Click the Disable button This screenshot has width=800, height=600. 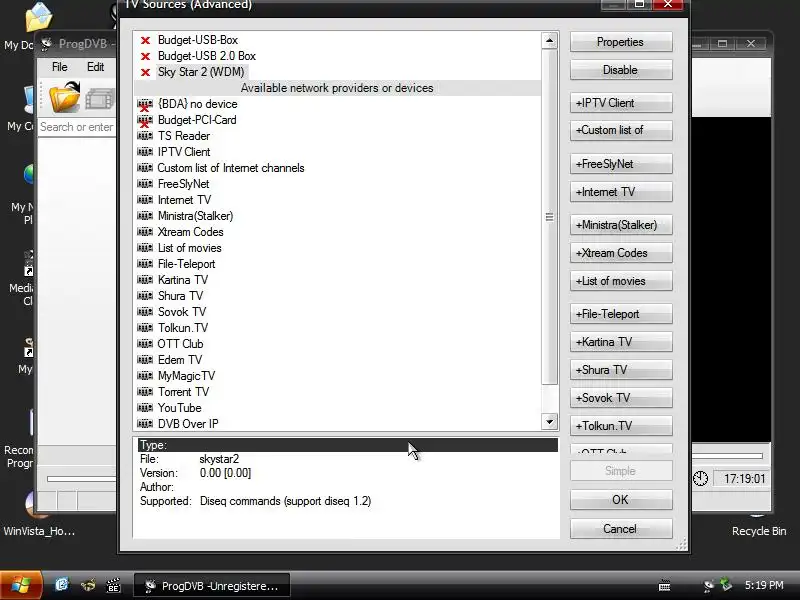coord(620,70)
